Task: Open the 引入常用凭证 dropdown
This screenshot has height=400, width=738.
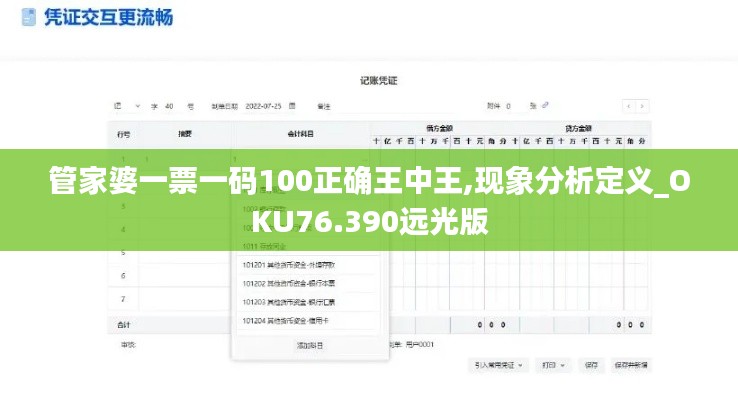Action: click(x=498, y=365)
